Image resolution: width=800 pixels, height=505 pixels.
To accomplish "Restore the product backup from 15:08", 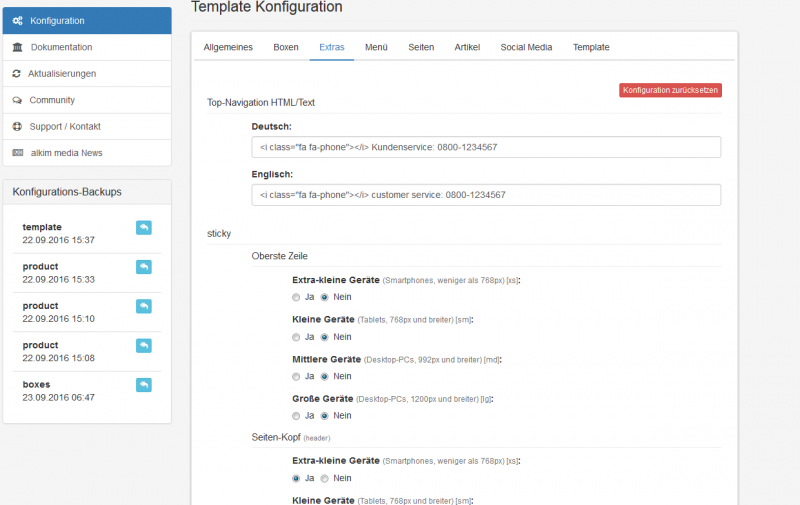I will click(x=144, y=345).
